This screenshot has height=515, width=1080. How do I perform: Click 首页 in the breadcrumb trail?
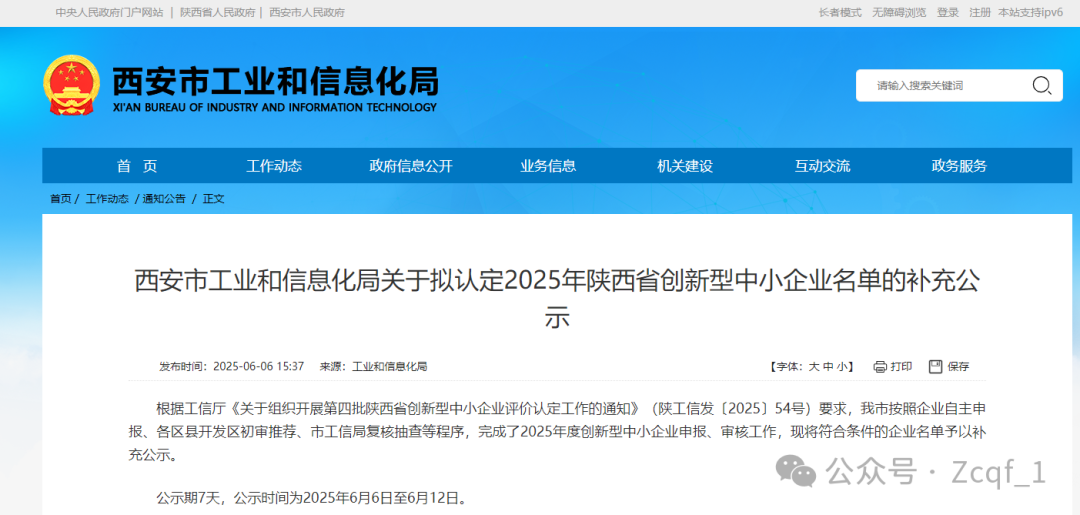[x=60, y=199]
